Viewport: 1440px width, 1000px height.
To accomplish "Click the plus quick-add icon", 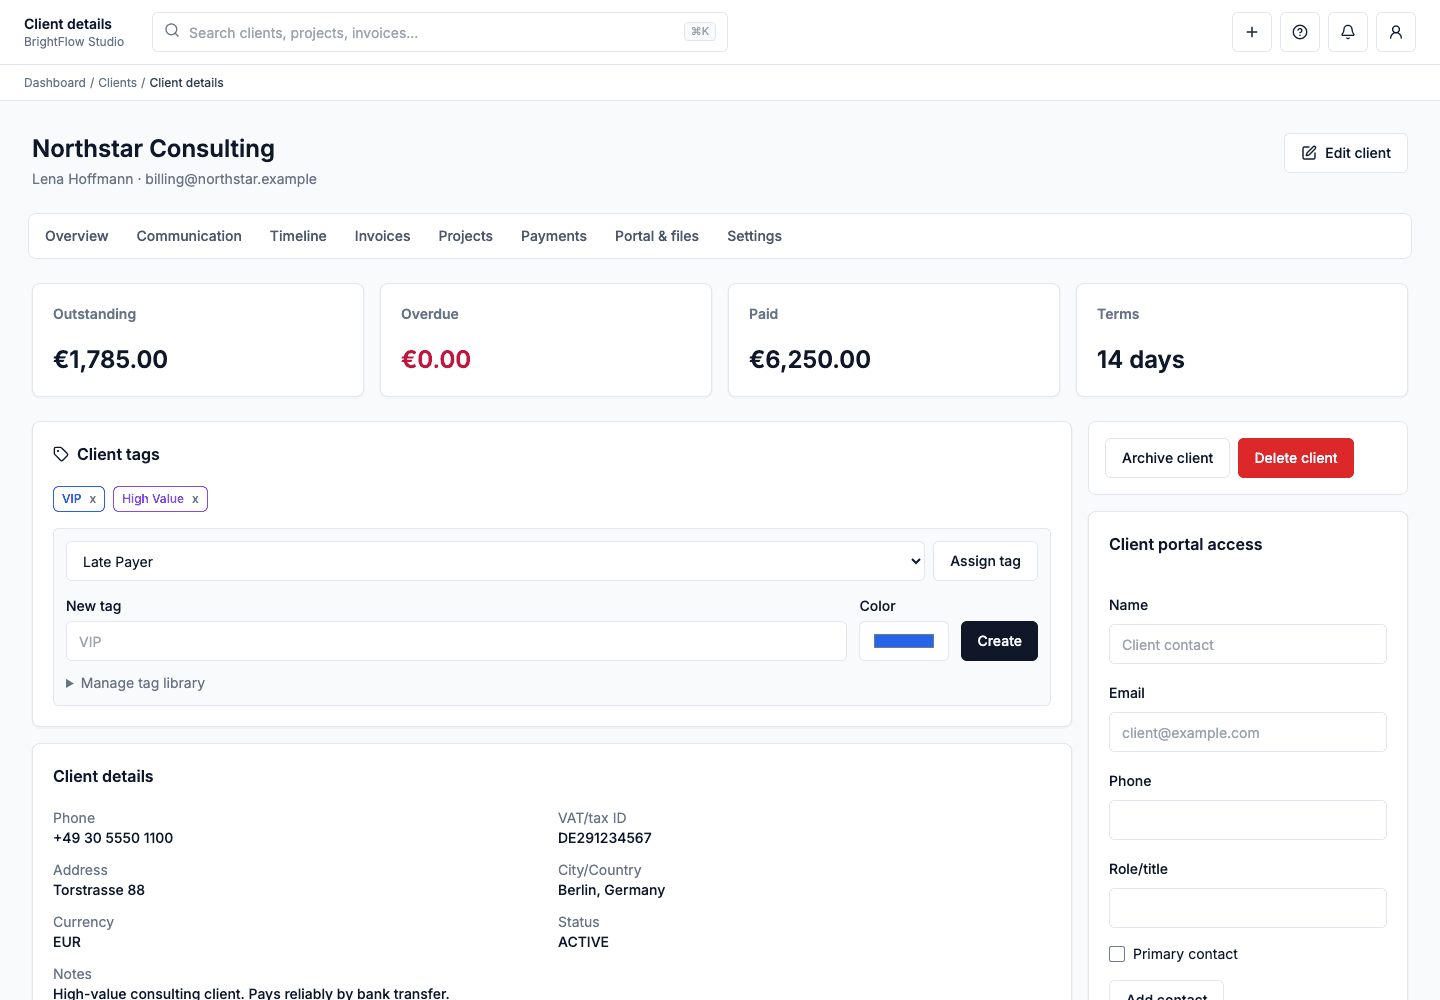I will (1252, 32).
